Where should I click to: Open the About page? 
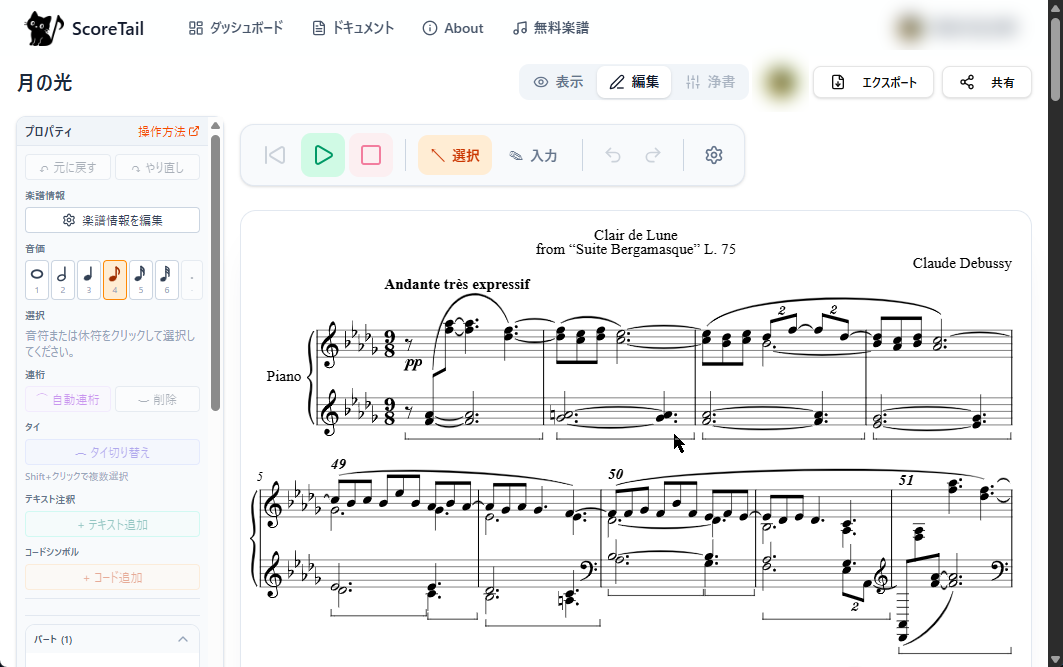pyautogui.click(x=453, y=28)
